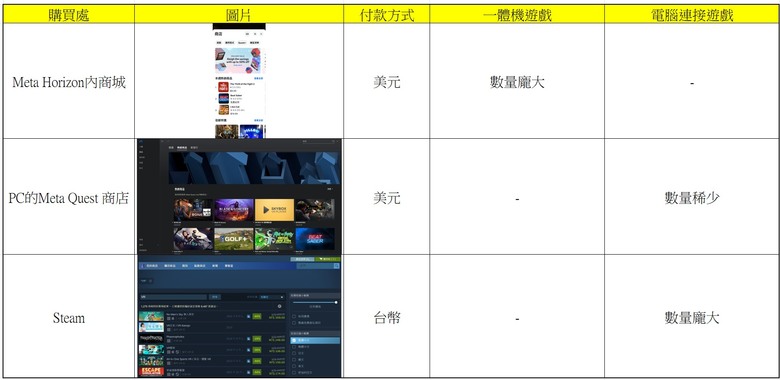Click the 購買處 header cell
The width and height of the screenshot is (780, 380).
pyautogui.click(x=69, y=15)
